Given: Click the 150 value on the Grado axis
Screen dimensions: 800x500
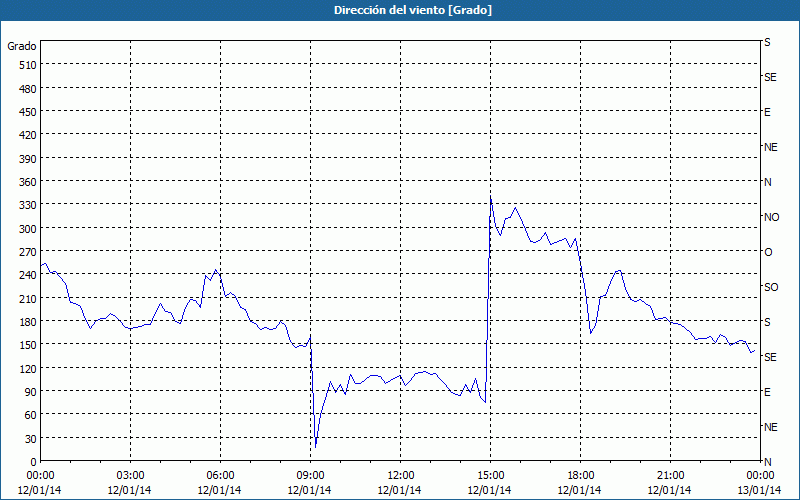Looking at the screenshot, I should 28,345.
